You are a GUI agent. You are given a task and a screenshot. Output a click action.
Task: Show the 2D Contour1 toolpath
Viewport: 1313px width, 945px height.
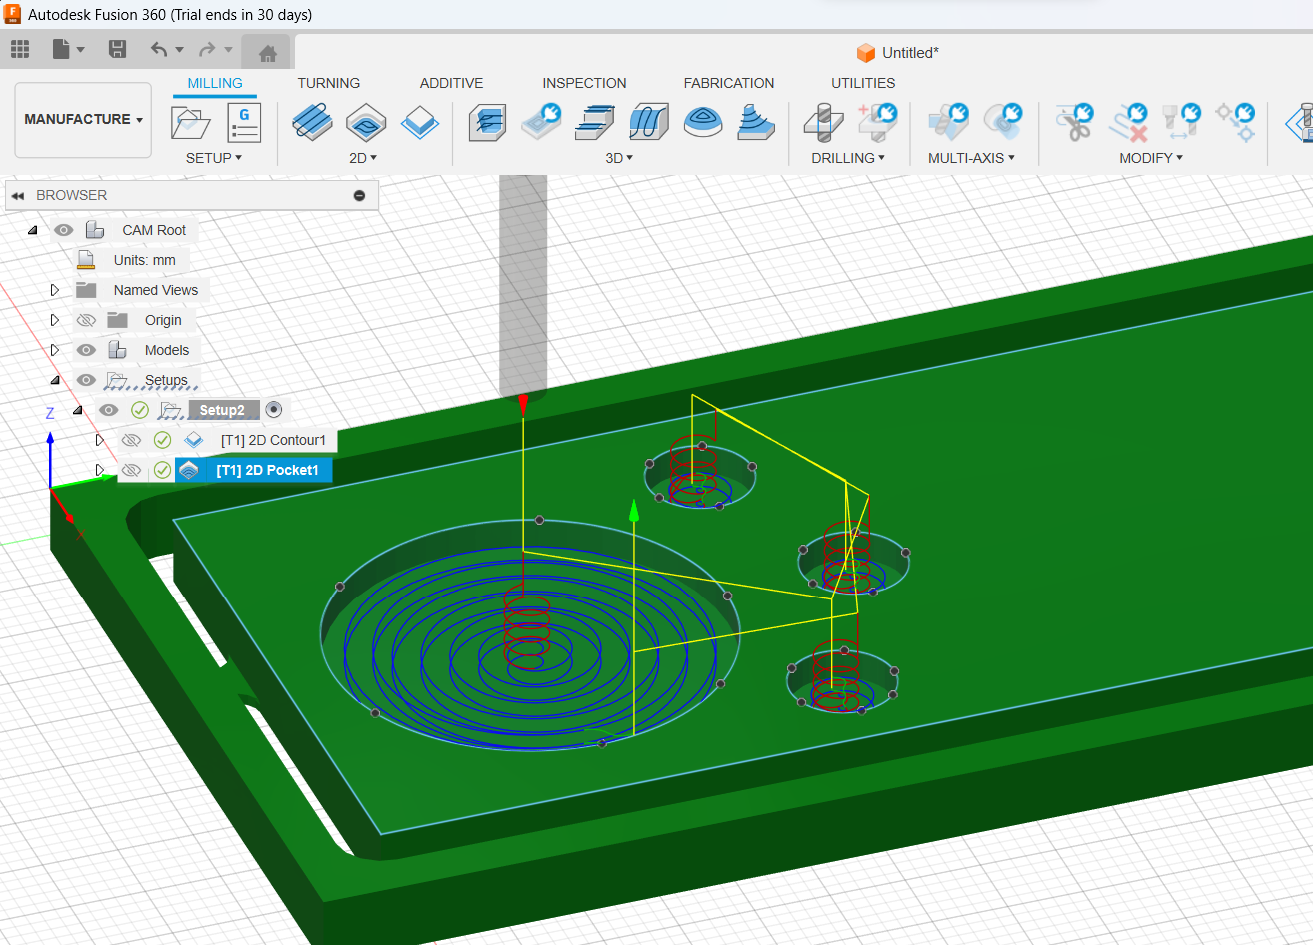tap(131, 440)
